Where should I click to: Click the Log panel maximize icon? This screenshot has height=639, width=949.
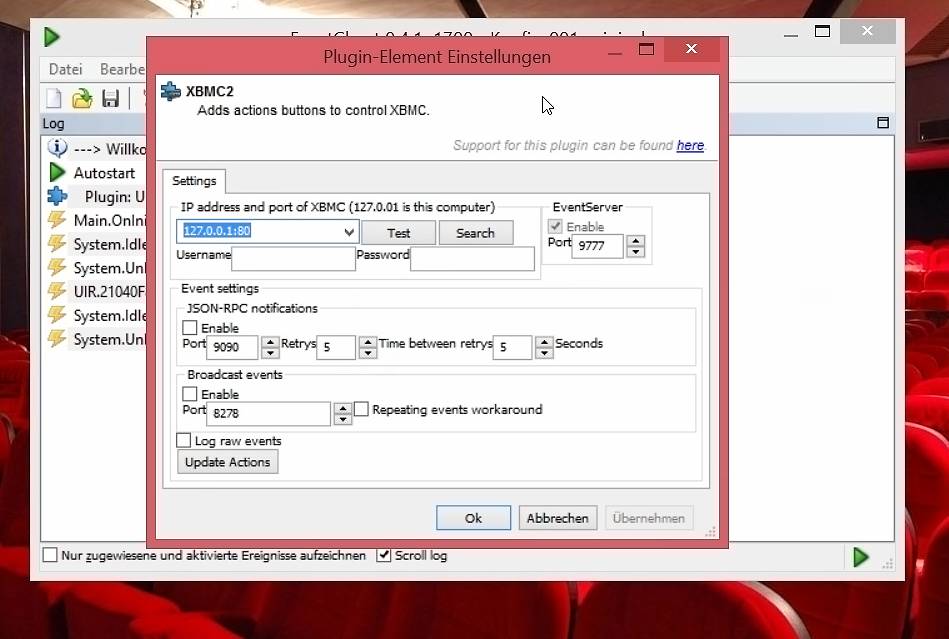point(883,123)
